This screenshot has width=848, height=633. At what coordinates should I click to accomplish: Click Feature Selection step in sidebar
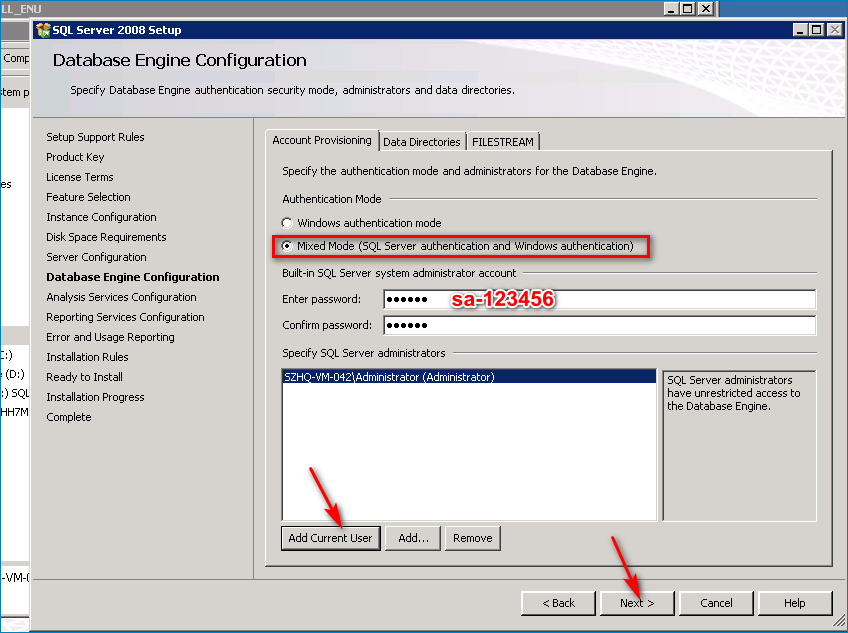click(88, 197)
